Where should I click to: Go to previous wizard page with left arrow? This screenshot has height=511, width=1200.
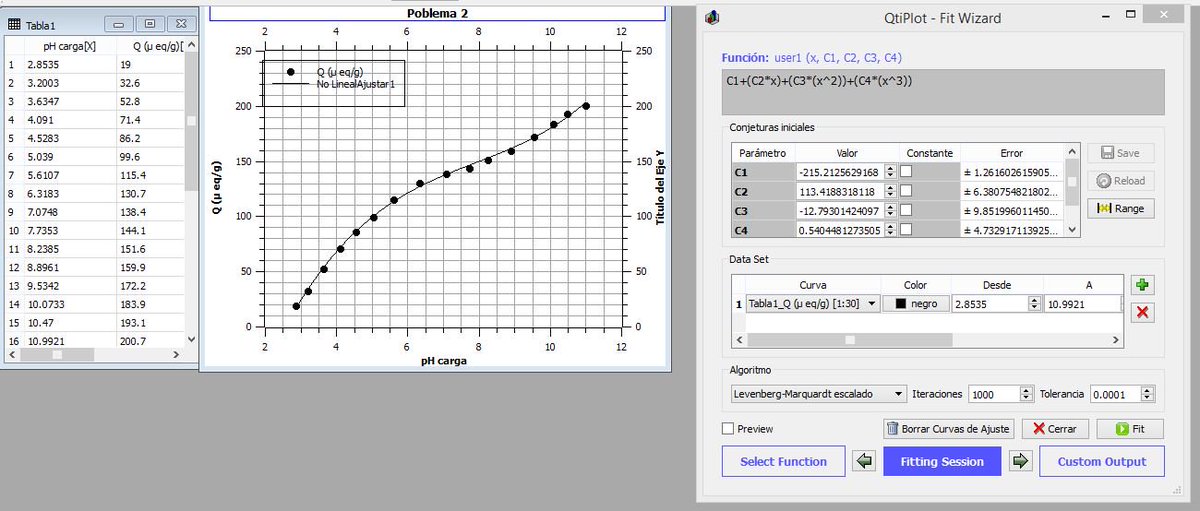pos(866,461)
